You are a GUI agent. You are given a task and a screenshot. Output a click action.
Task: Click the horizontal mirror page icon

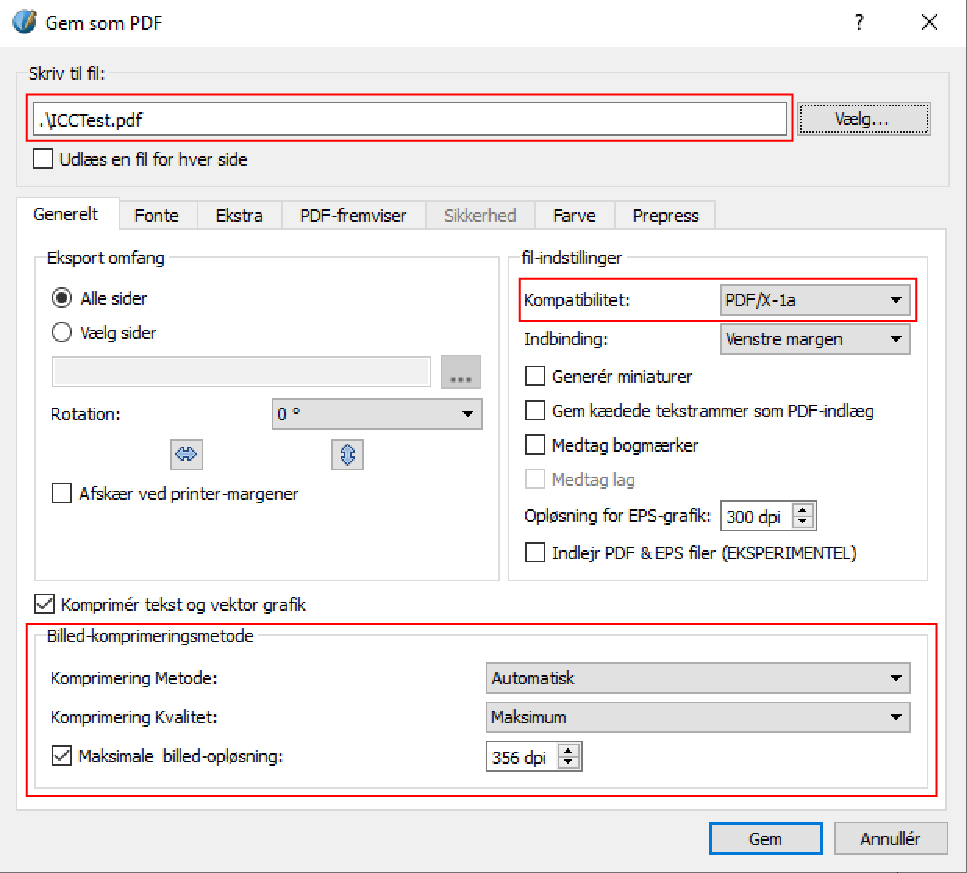pos(186,454)
